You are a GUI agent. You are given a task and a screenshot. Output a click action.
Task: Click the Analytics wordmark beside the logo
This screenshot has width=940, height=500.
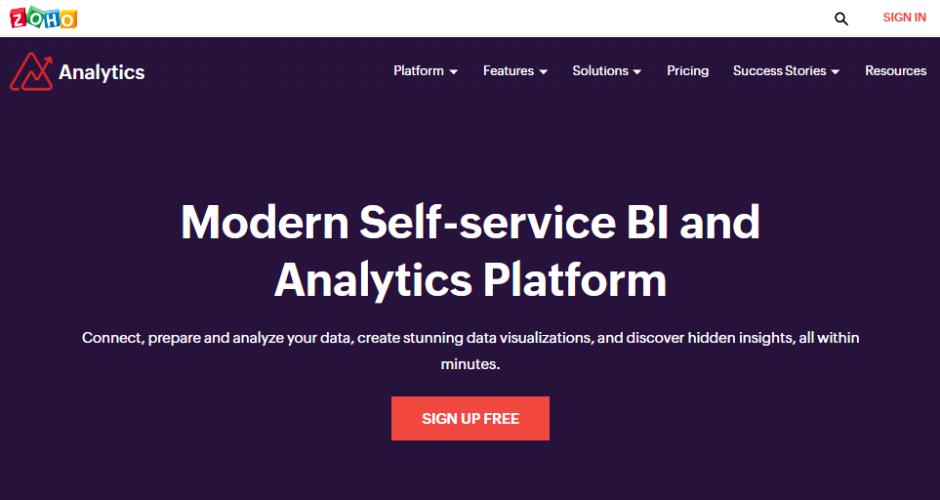(x=101, y=72)
